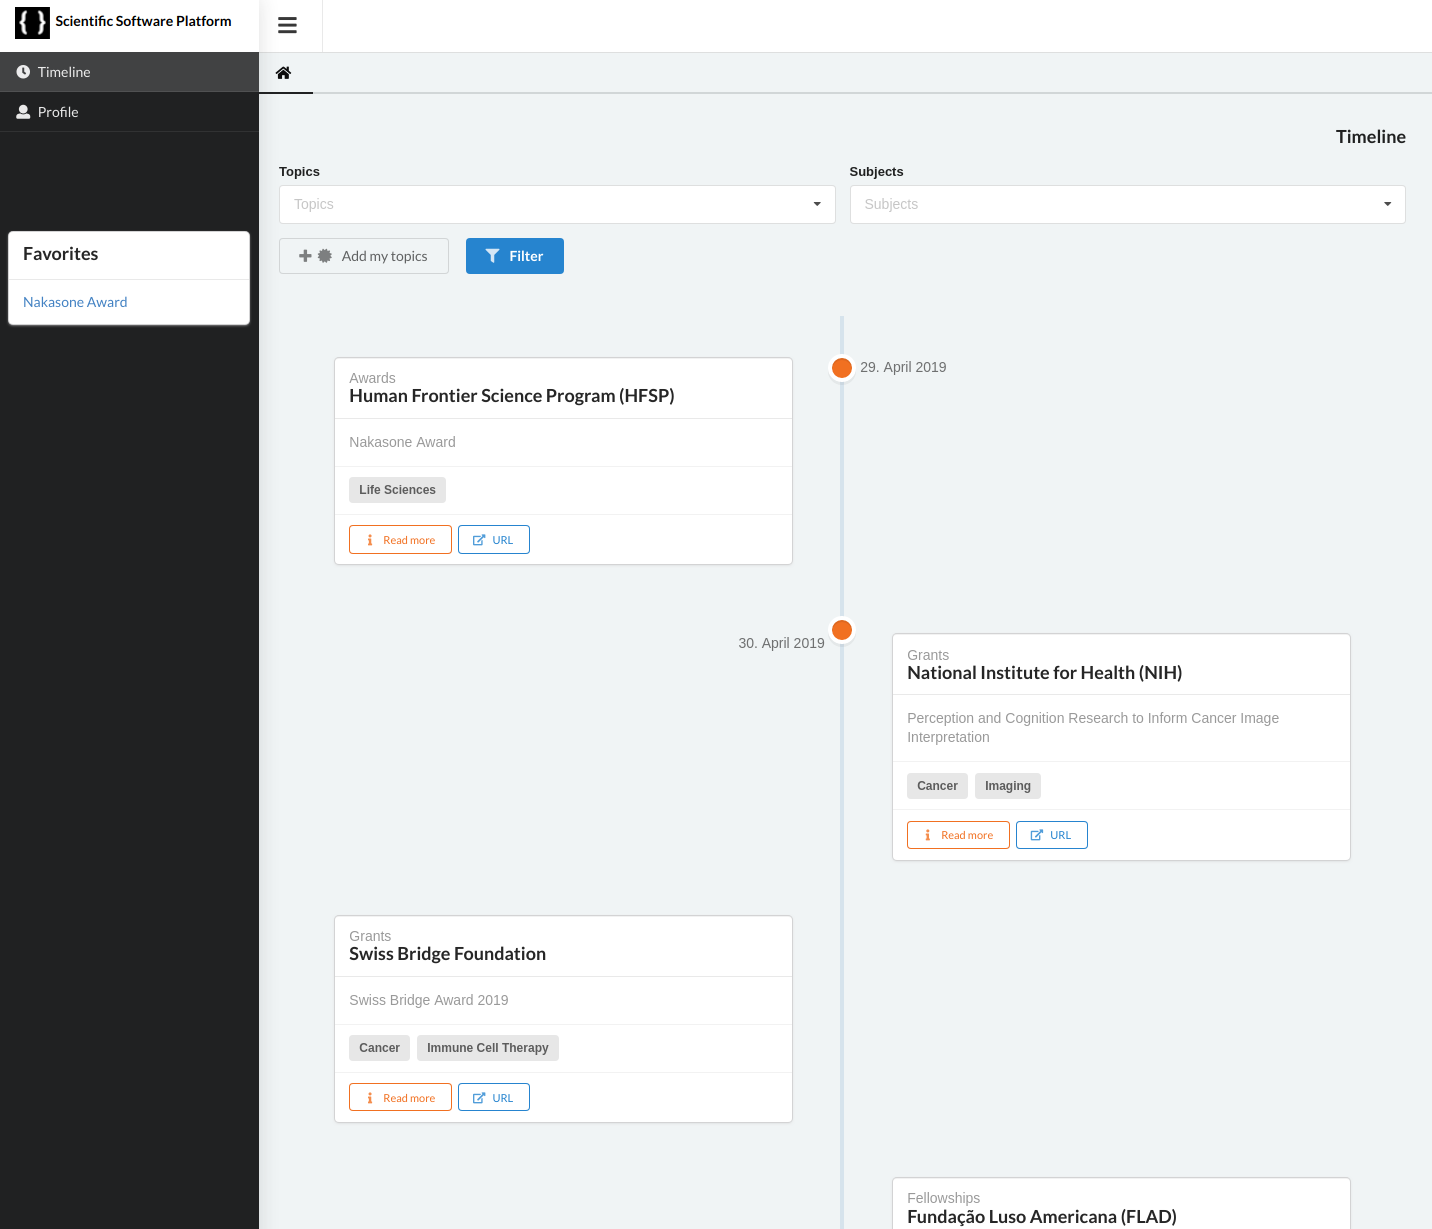Open URL for Swiss Bridge Foundation

coord(494,1098)
